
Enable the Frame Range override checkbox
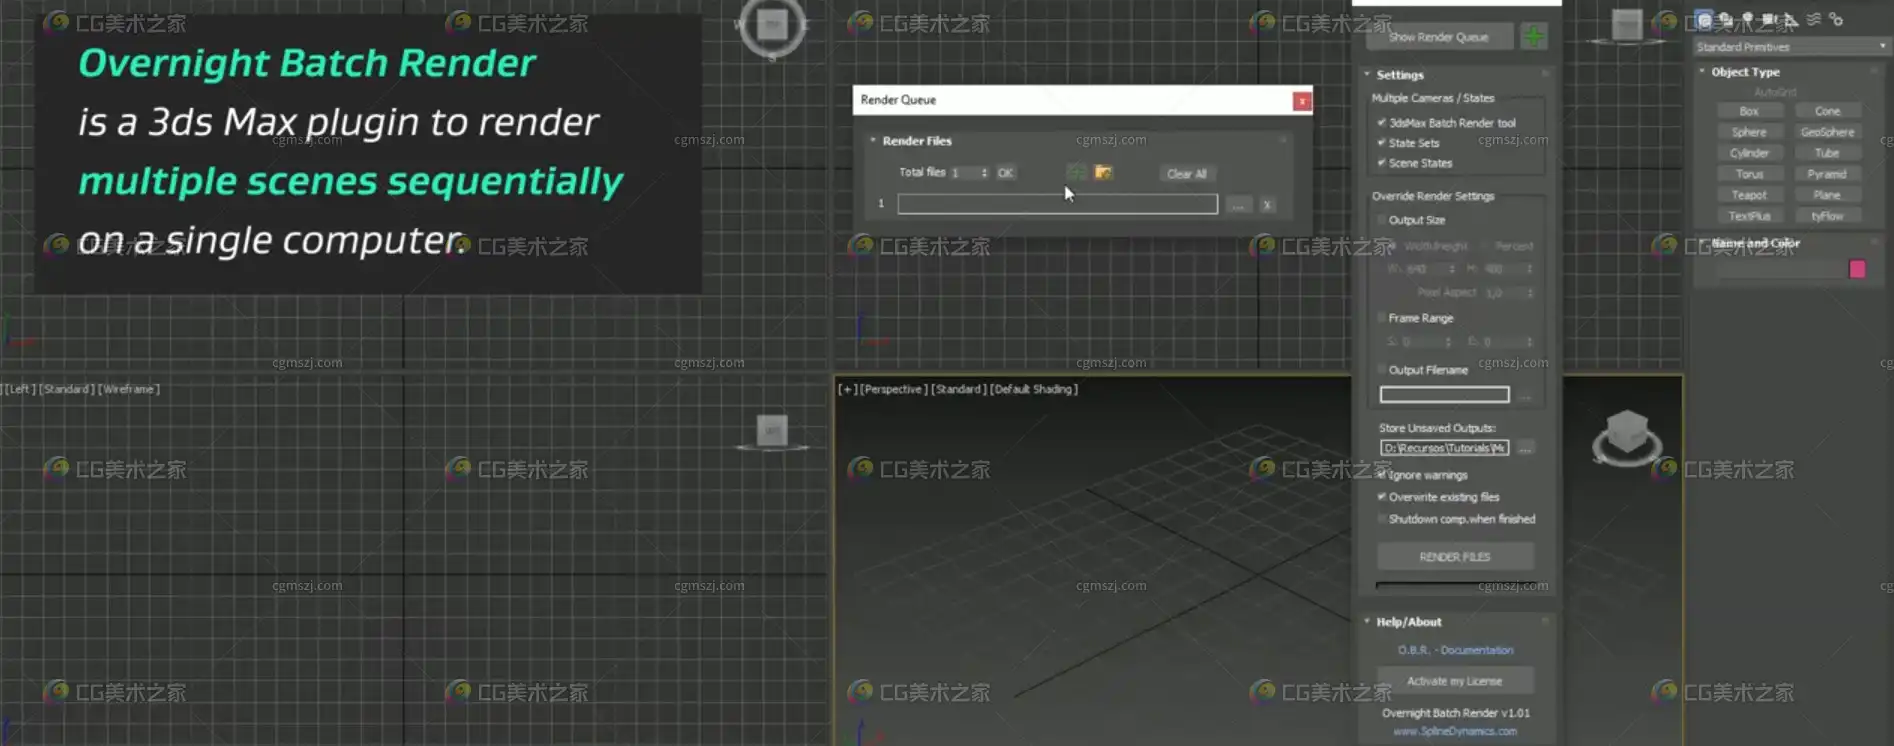(1382, 318)
